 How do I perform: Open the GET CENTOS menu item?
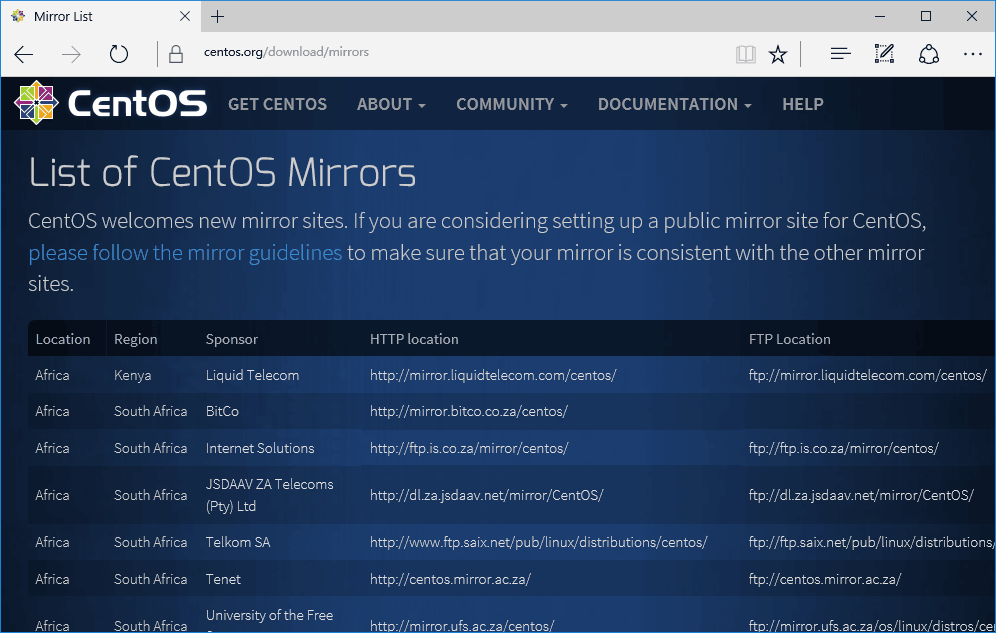click(277, 104)
